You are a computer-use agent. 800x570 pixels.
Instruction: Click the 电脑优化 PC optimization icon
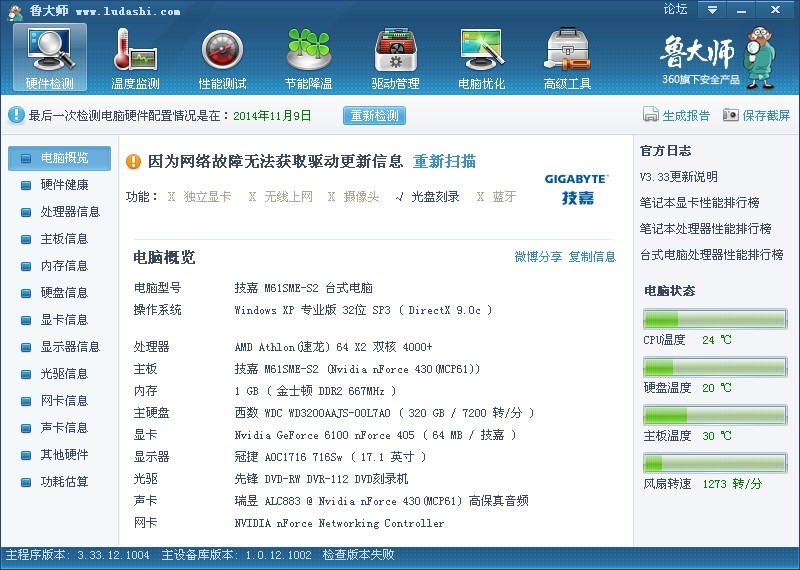click(481, 50)
